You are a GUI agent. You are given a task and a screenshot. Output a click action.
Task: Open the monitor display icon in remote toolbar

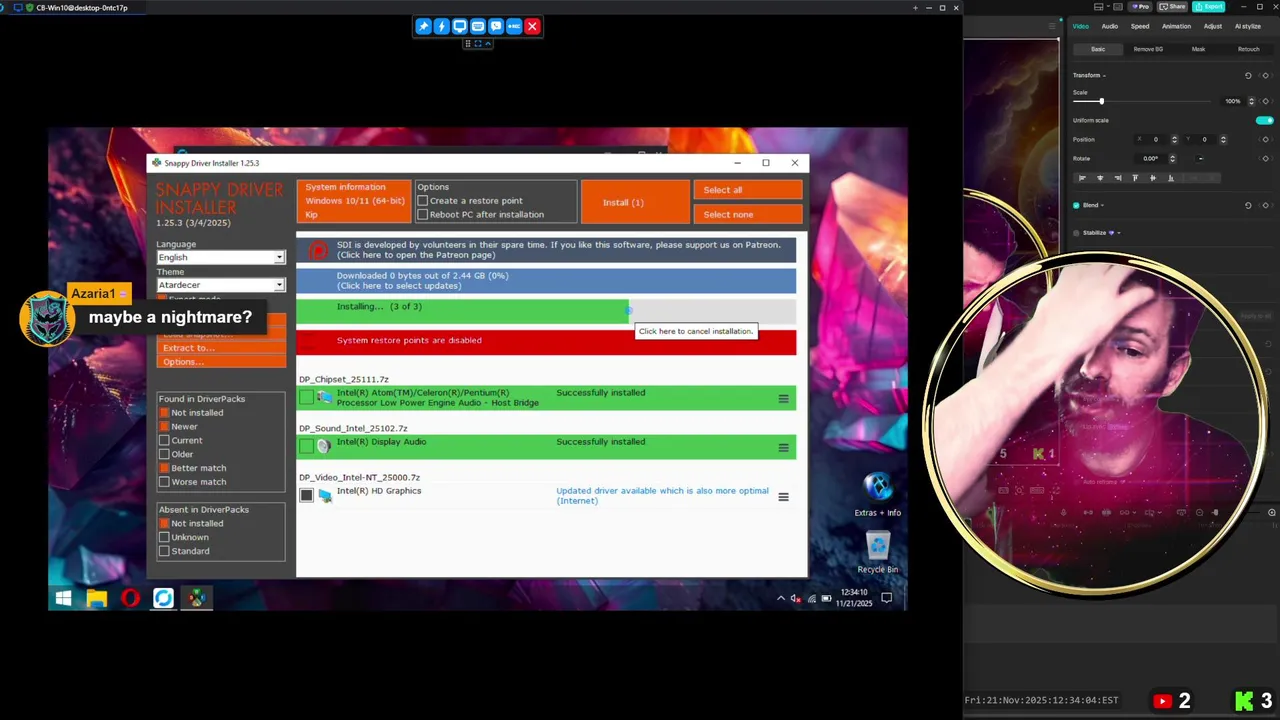pos(459,26)
